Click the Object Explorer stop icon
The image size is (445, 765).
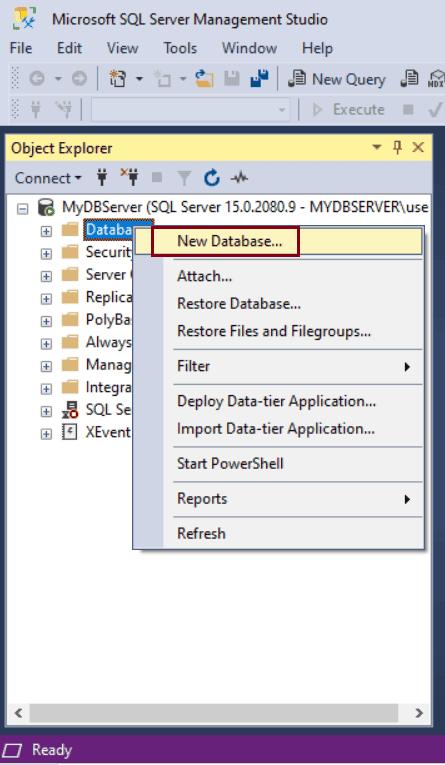[x=157, y=178]
